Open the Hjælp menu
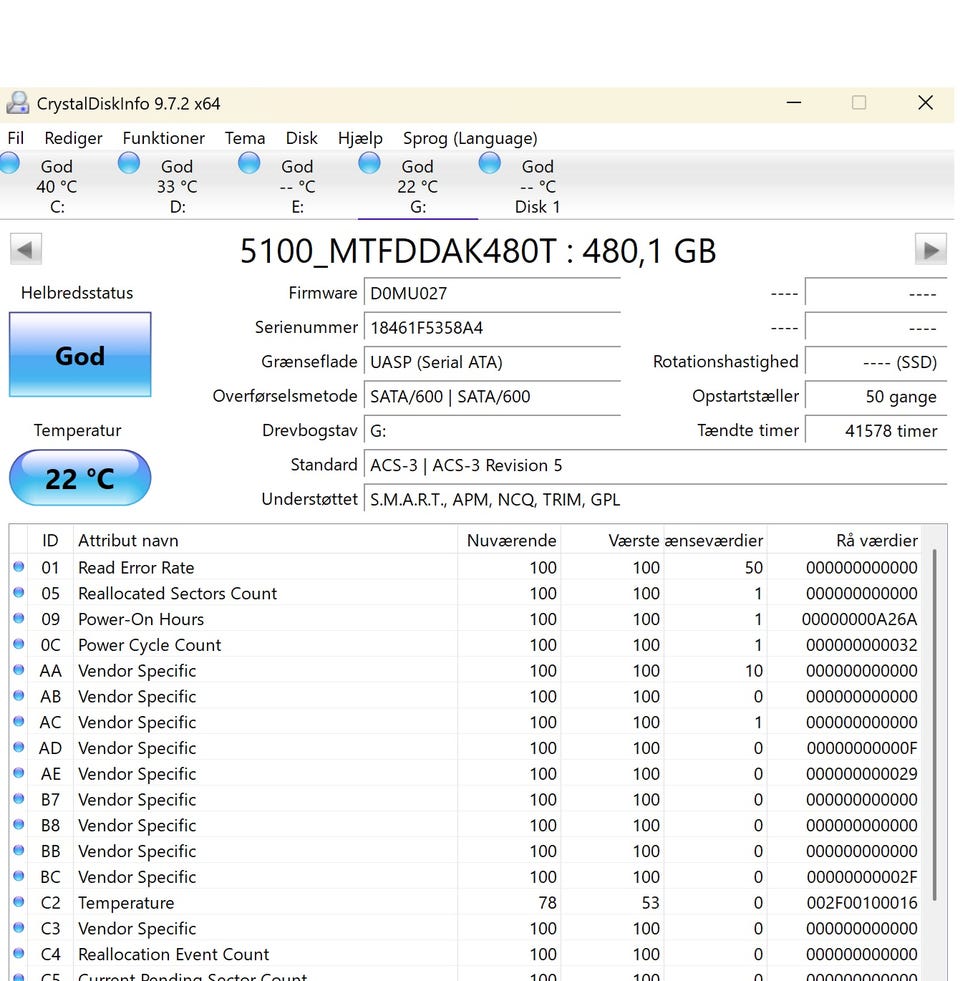960x981 pixels. 360,138
